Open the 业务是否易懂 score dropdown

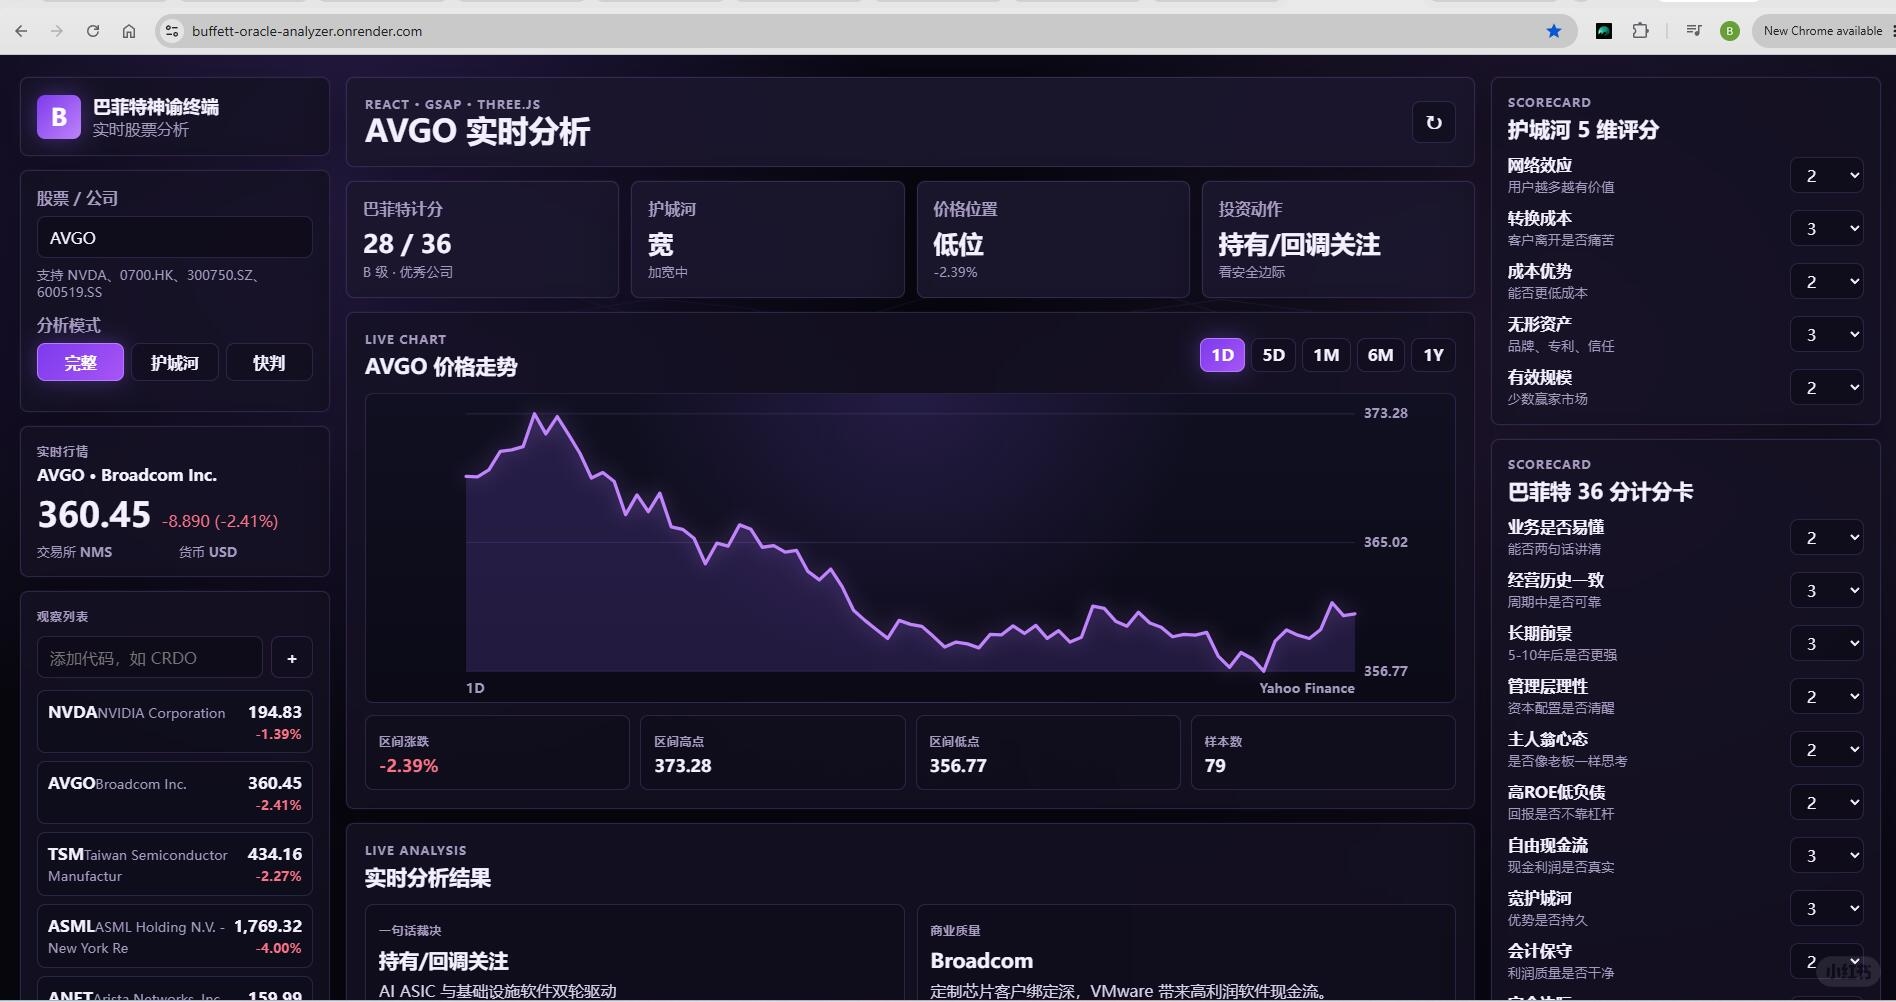pos(1826,538)
